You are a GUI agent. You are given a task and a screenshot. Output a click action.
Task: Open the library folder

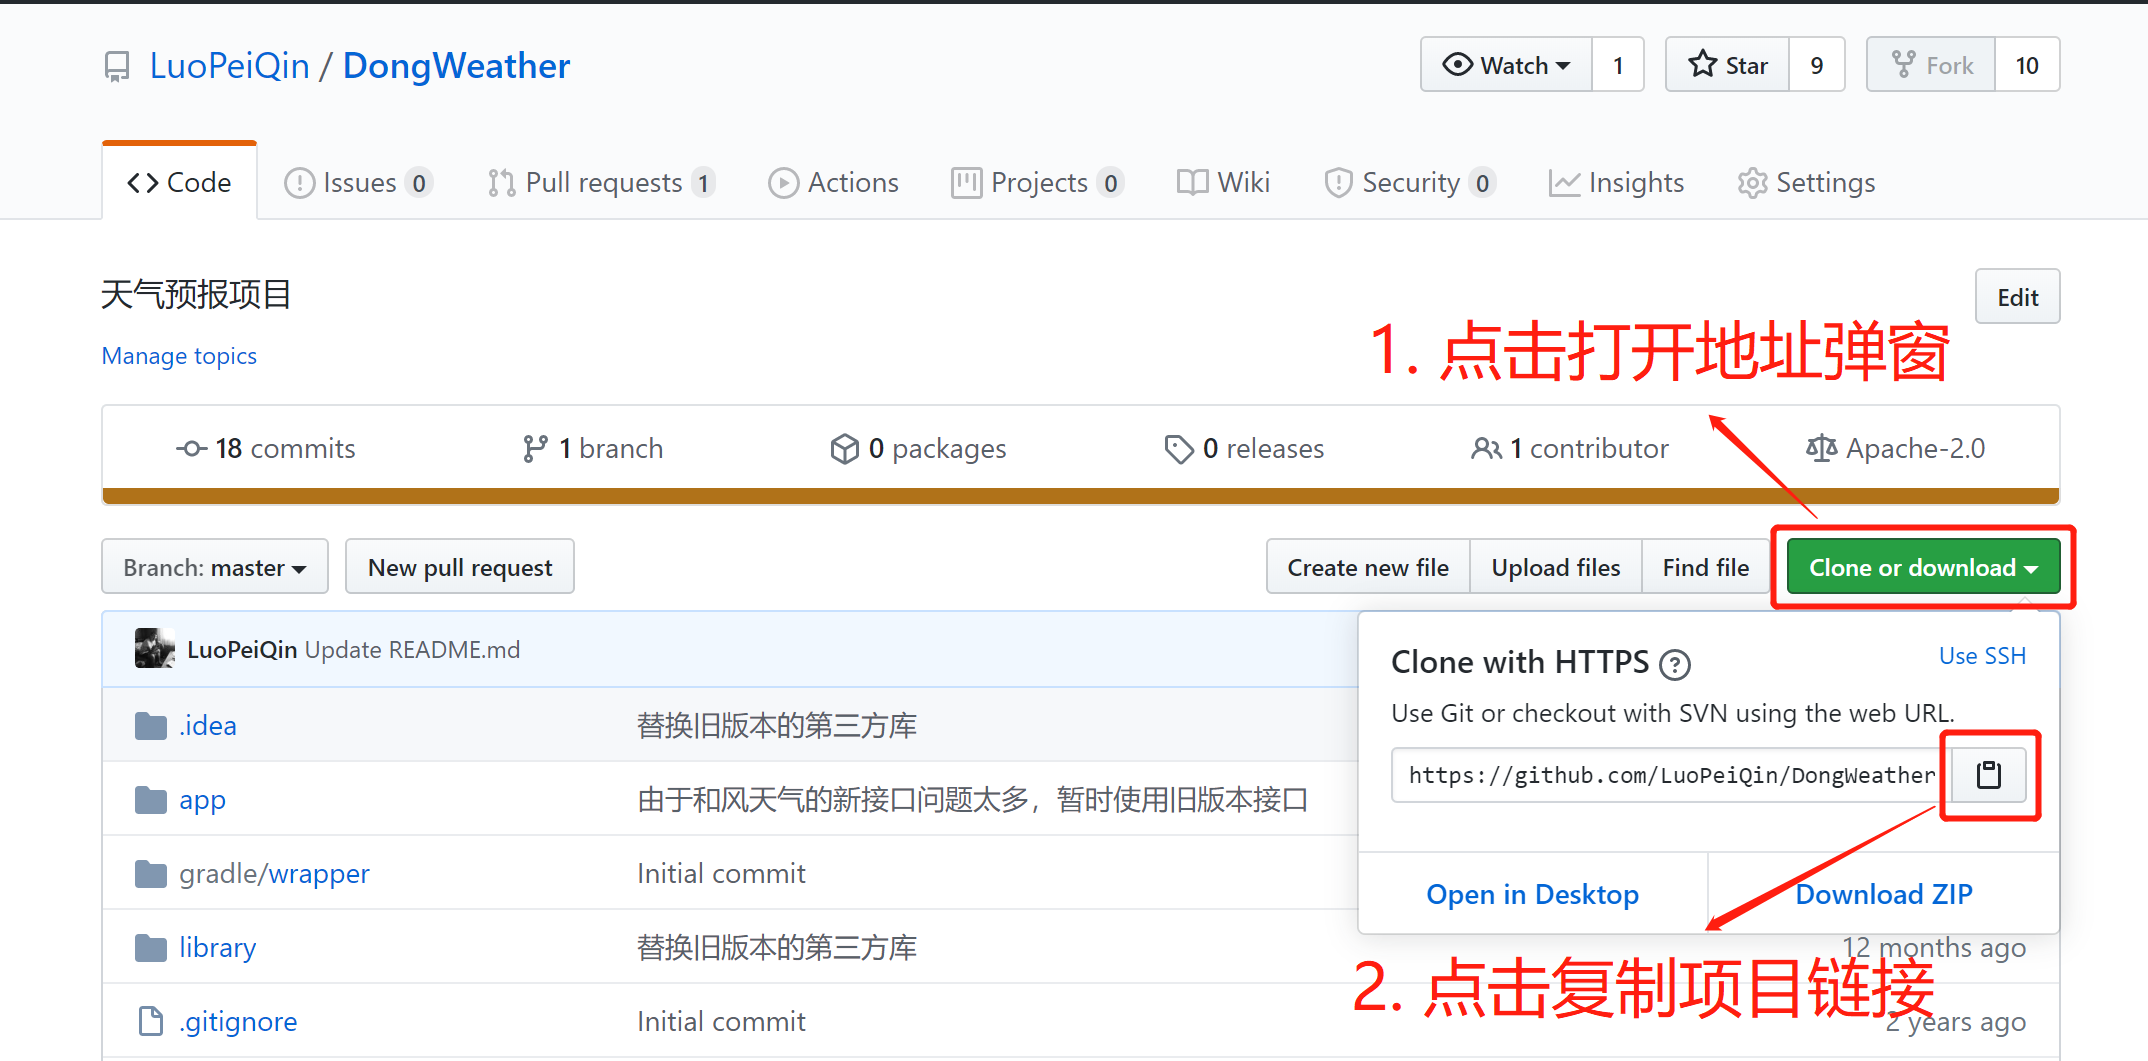[x=217, y=947]
